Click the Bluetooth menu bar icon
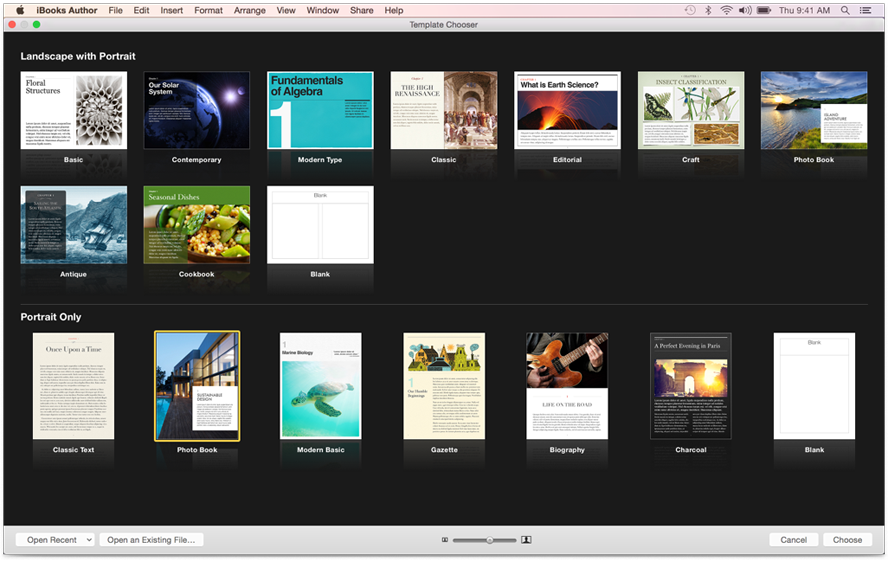888x562 pixels. (707, 10)
